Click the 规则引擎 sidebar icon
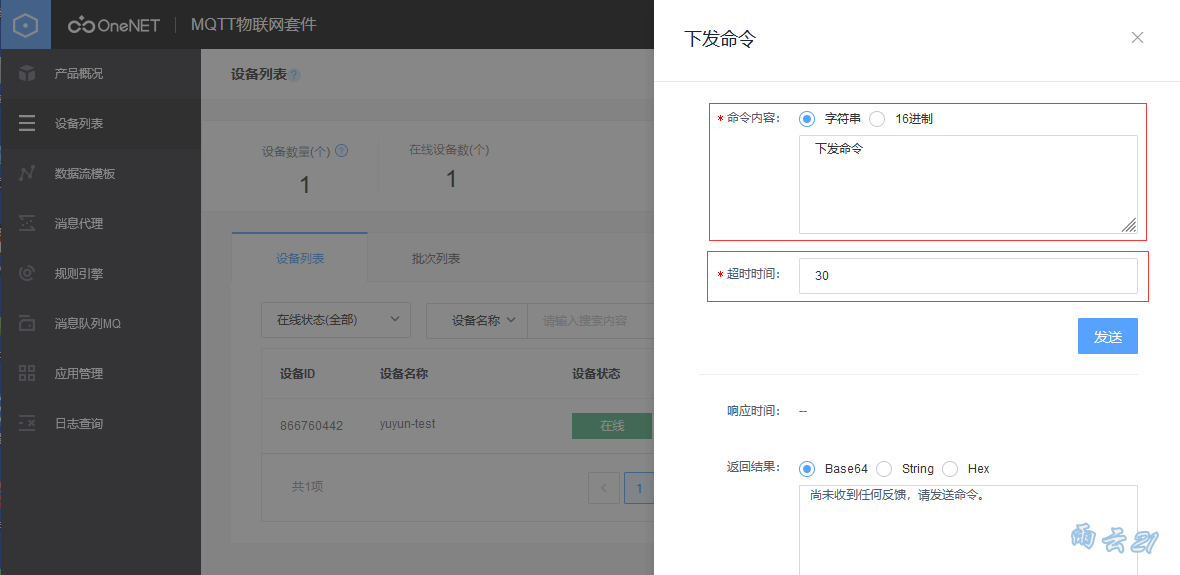 coord(27,273)
